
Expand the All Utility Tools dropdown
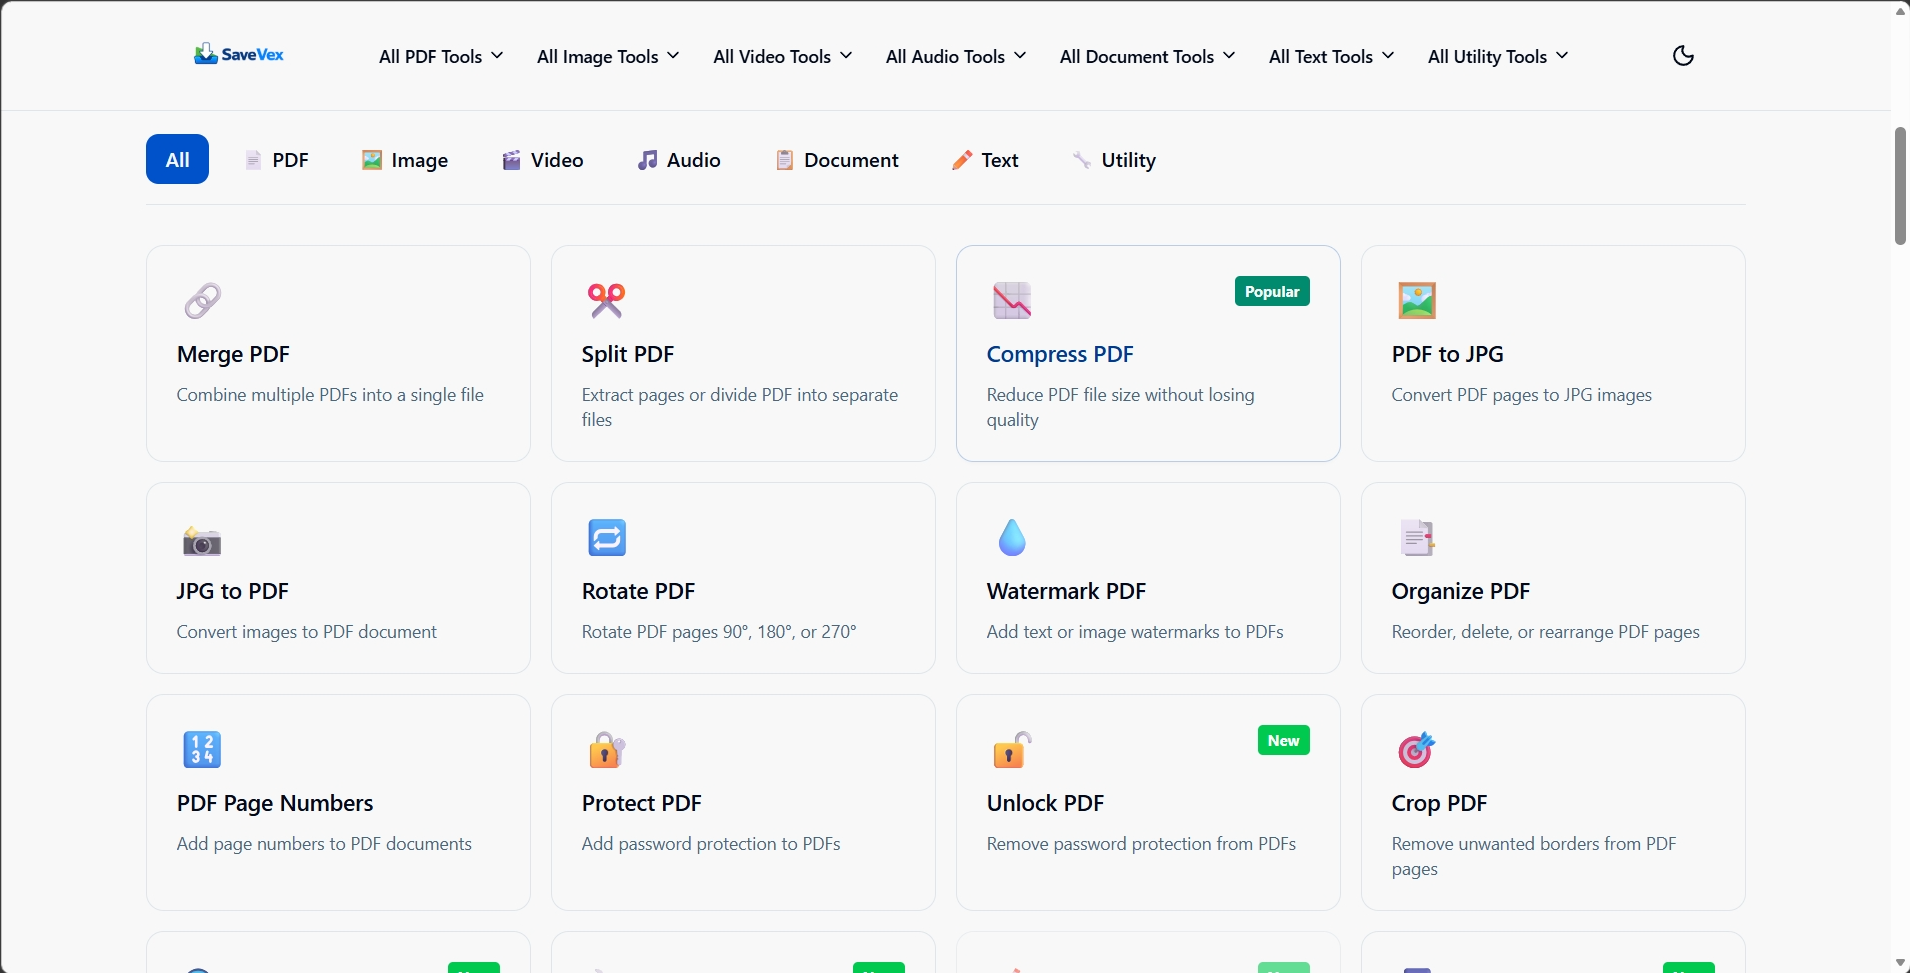(x=1498, y=57)
